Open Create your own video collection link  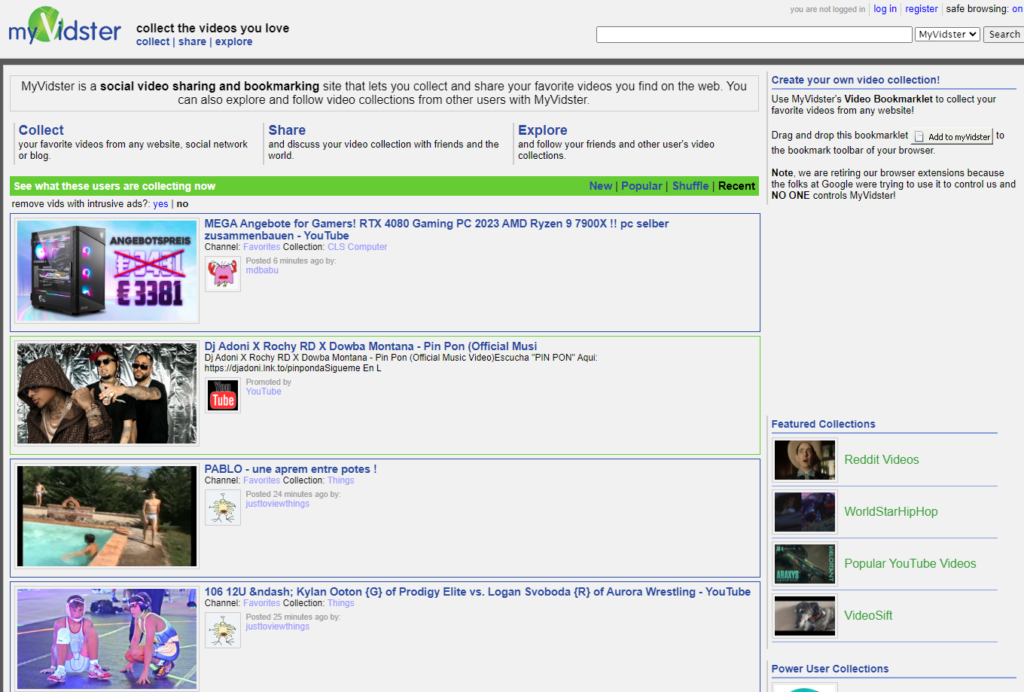pyautogui.click(x=856, y=80)
